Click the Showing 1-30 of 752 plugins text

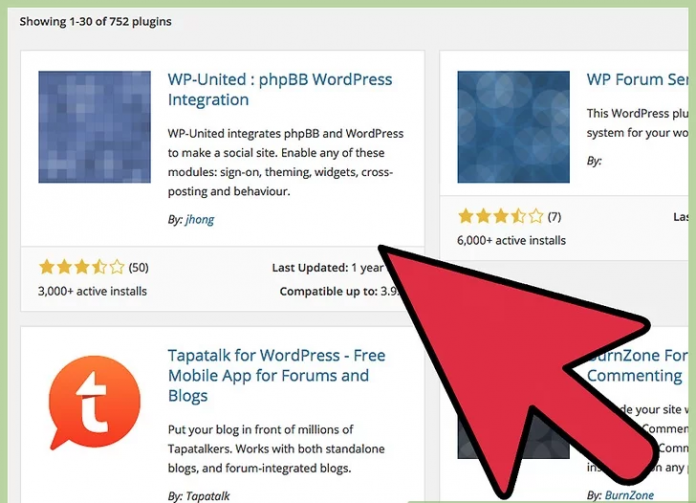(95, 22)
